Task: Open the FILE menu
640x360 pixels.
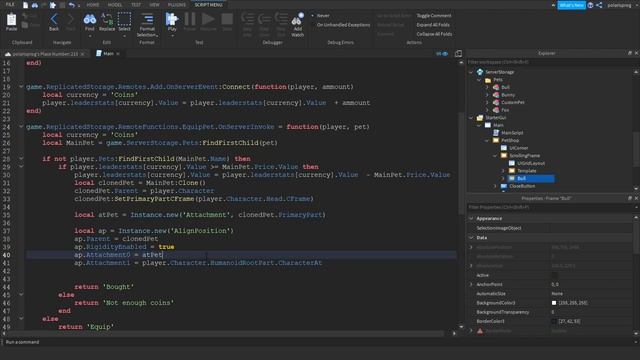Action: pos(10,4)
